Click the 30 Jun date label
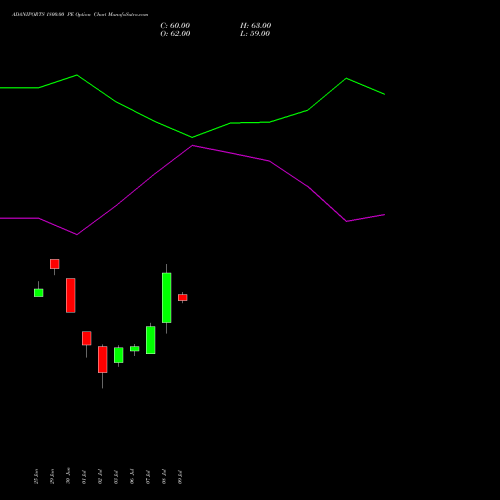The height and width of the screenshot is (500, 500). 68,476
